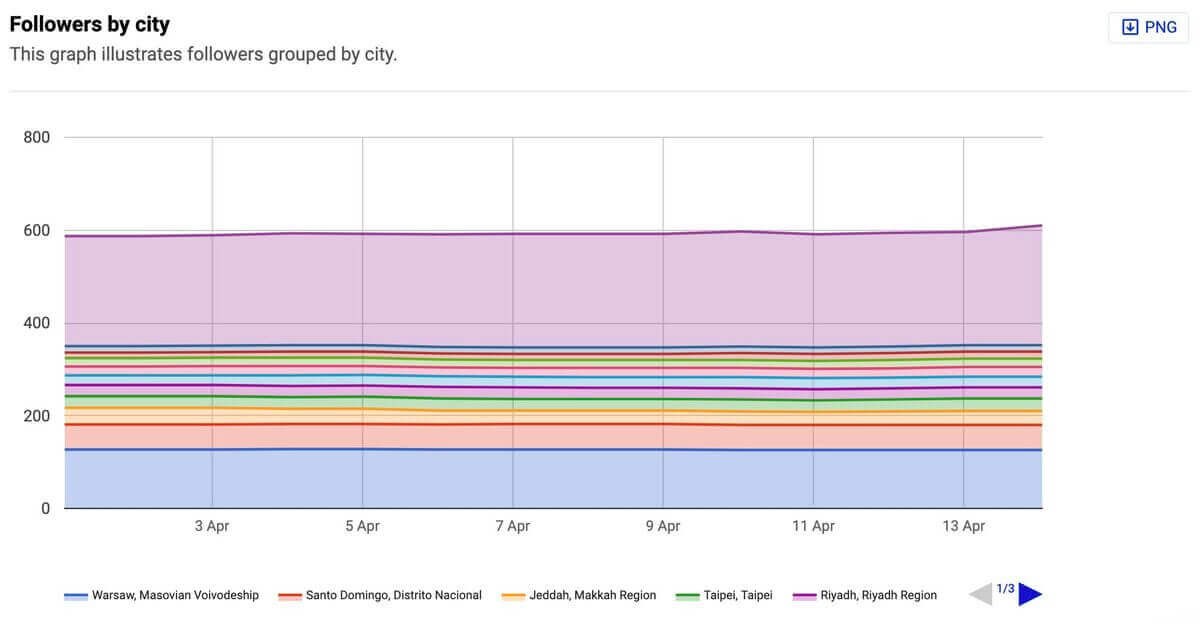Toggle Riyadh, Riyadh Region legend label
This screenshot has height=624, width=1200.
[878, 595]
